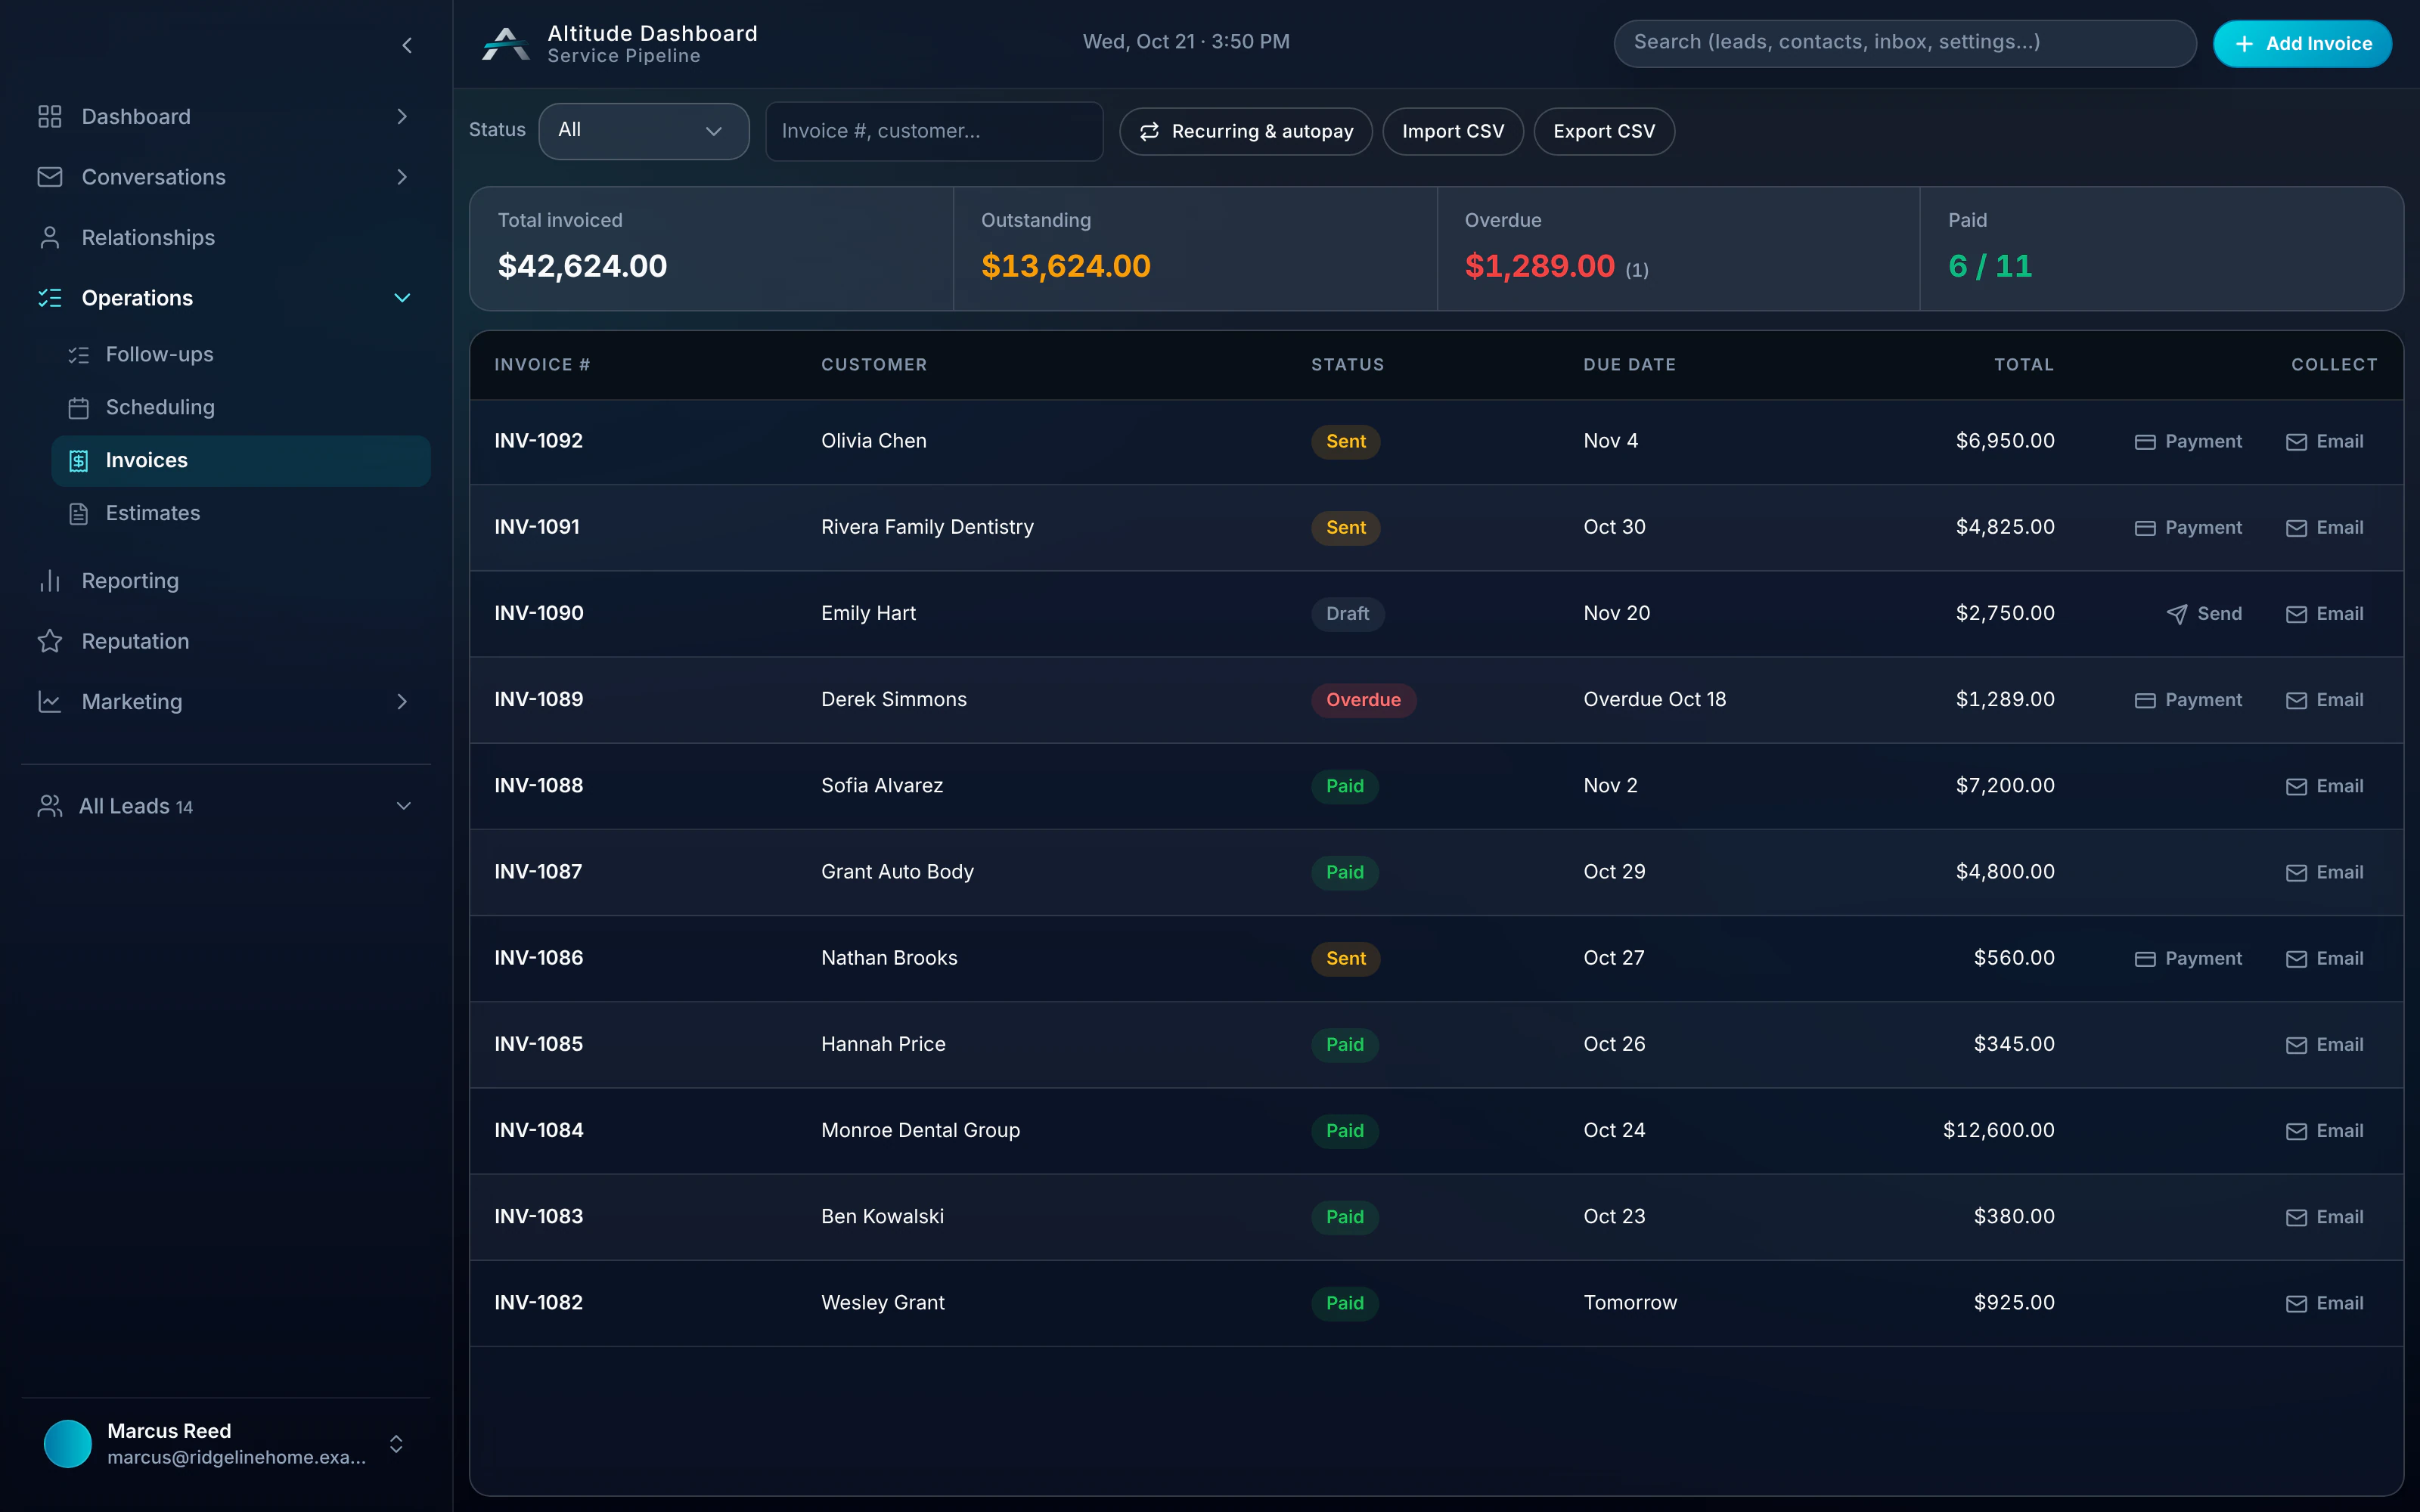Email Wesley Grant invoice INV-1082
Screen dimensions: 2420x1512
[2324, 1303]
